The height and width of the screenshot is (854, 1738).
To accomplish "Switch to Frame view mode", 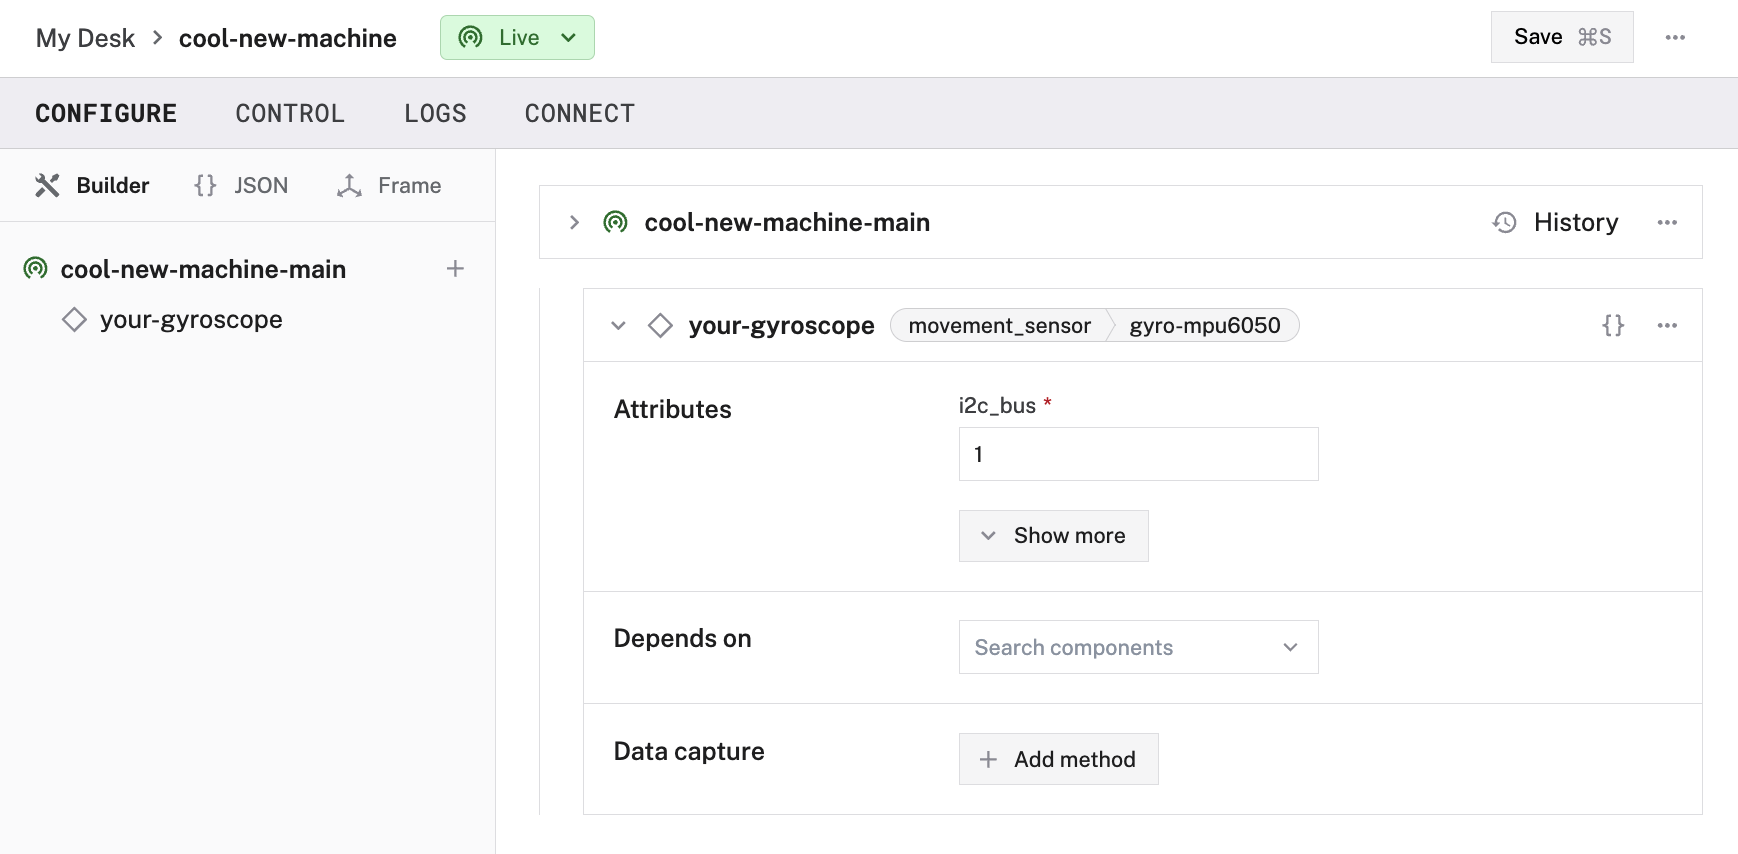I will (390, 186).
